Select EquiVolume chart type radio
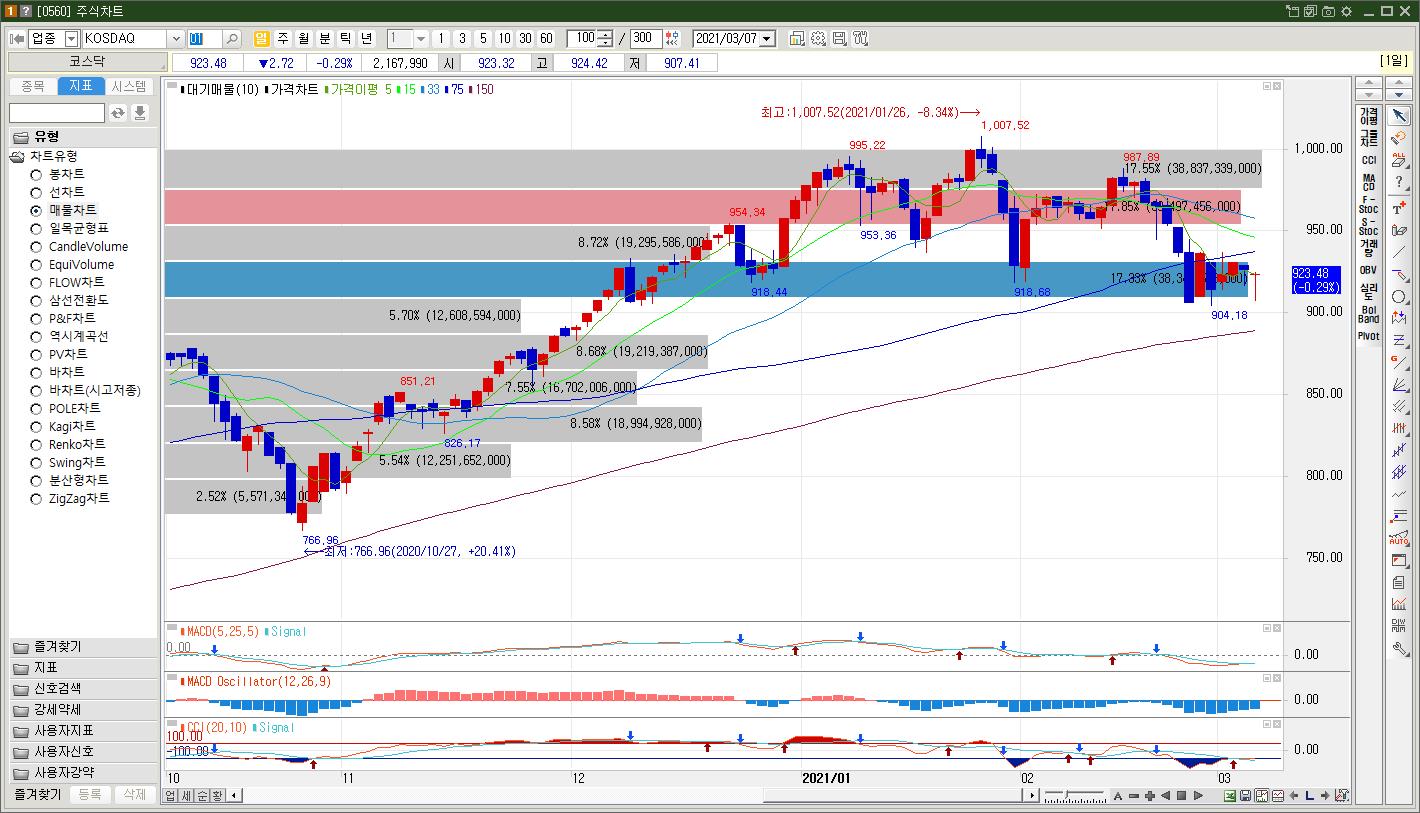The width and height of the screenshot is (1420, 813). click(x=36, y=265)
